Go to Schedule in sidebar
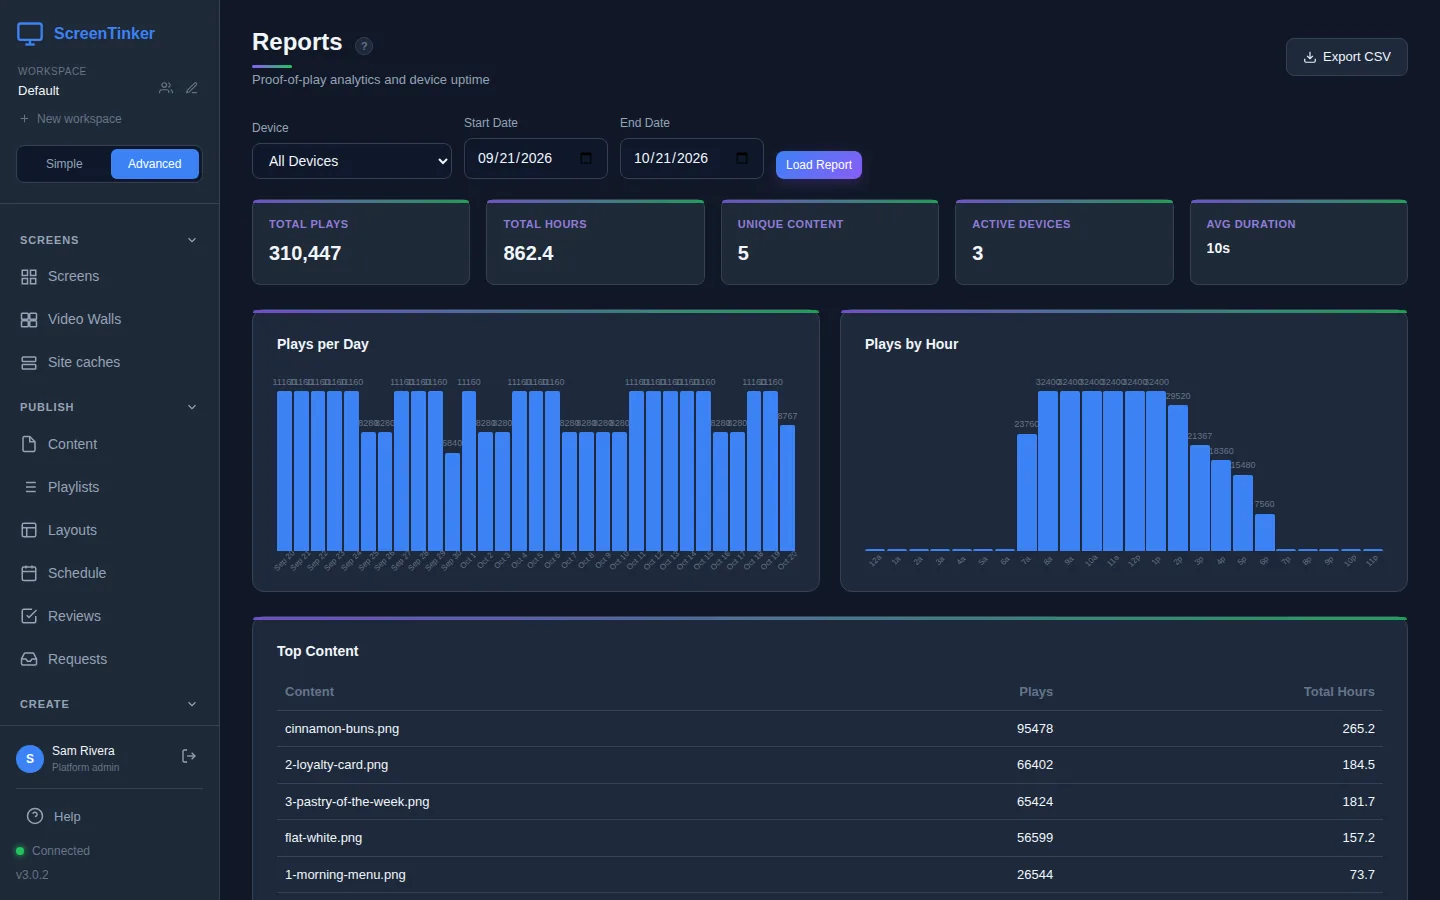1440x900 pixels. coord(109,573)
